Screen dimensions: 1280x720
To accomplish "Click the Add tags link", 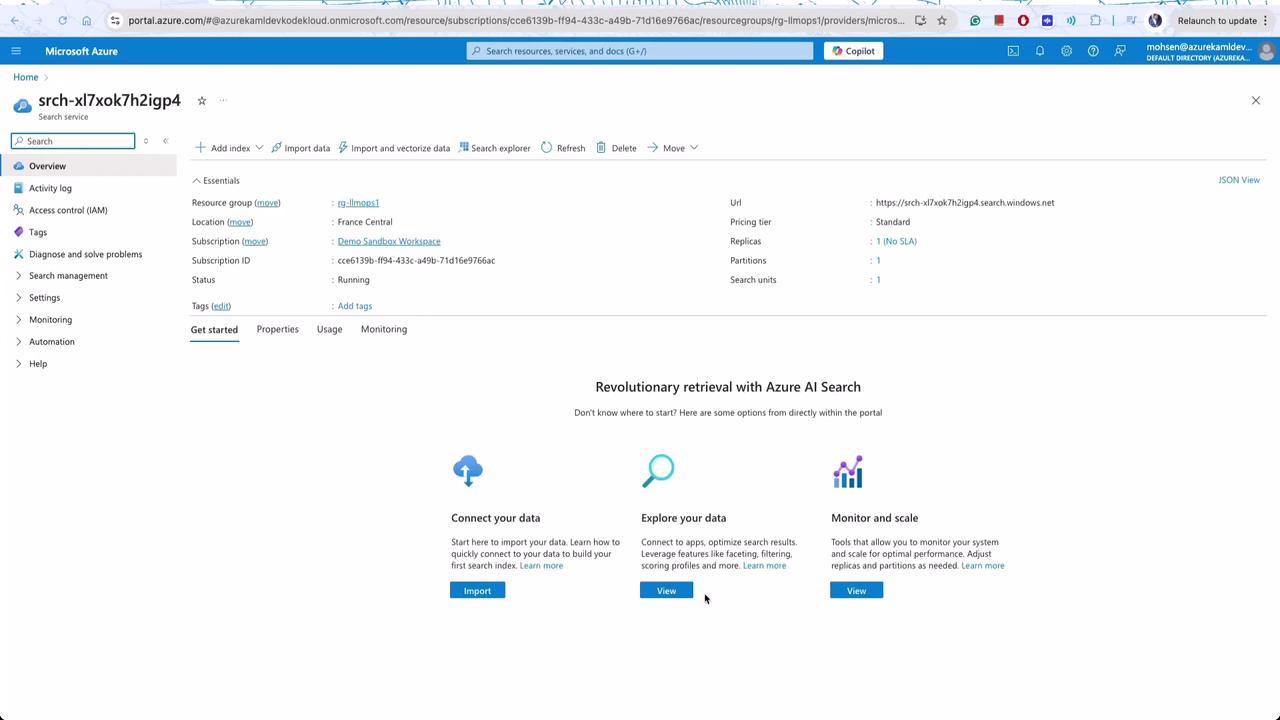I will (355, 306).
